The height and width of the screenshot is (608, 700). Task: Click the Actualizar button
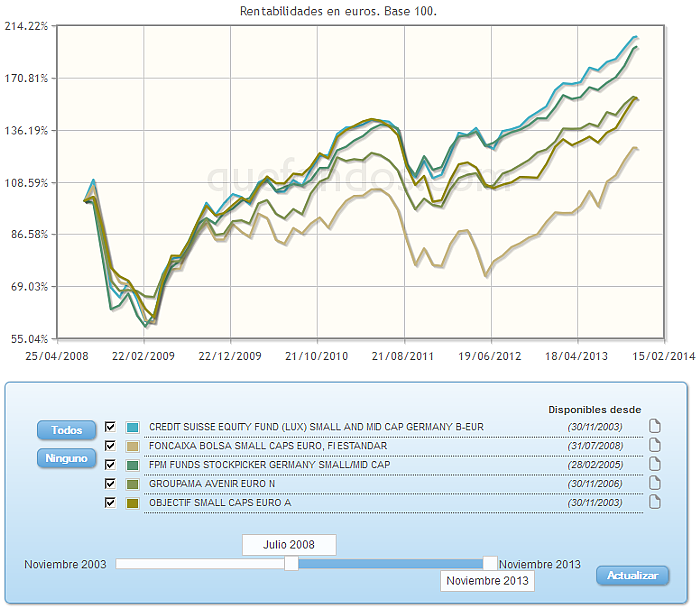(633, 575)
